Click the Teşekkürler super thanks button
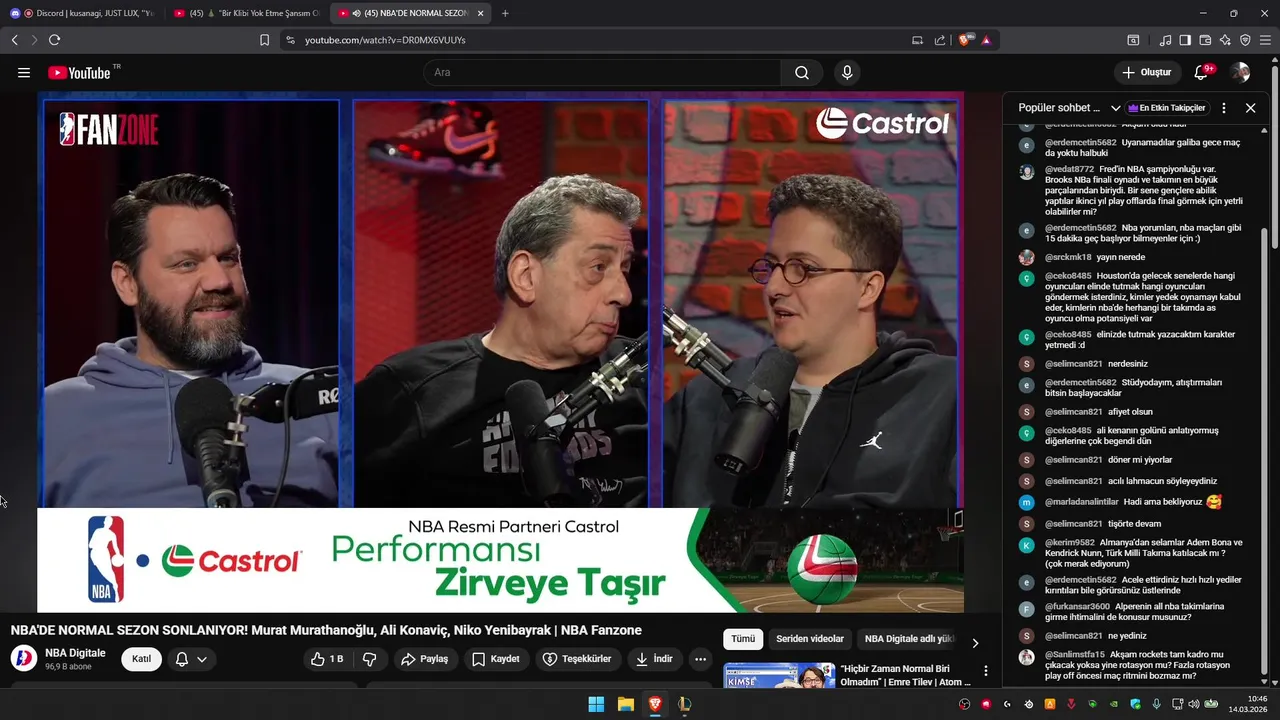 coord(577,659)
